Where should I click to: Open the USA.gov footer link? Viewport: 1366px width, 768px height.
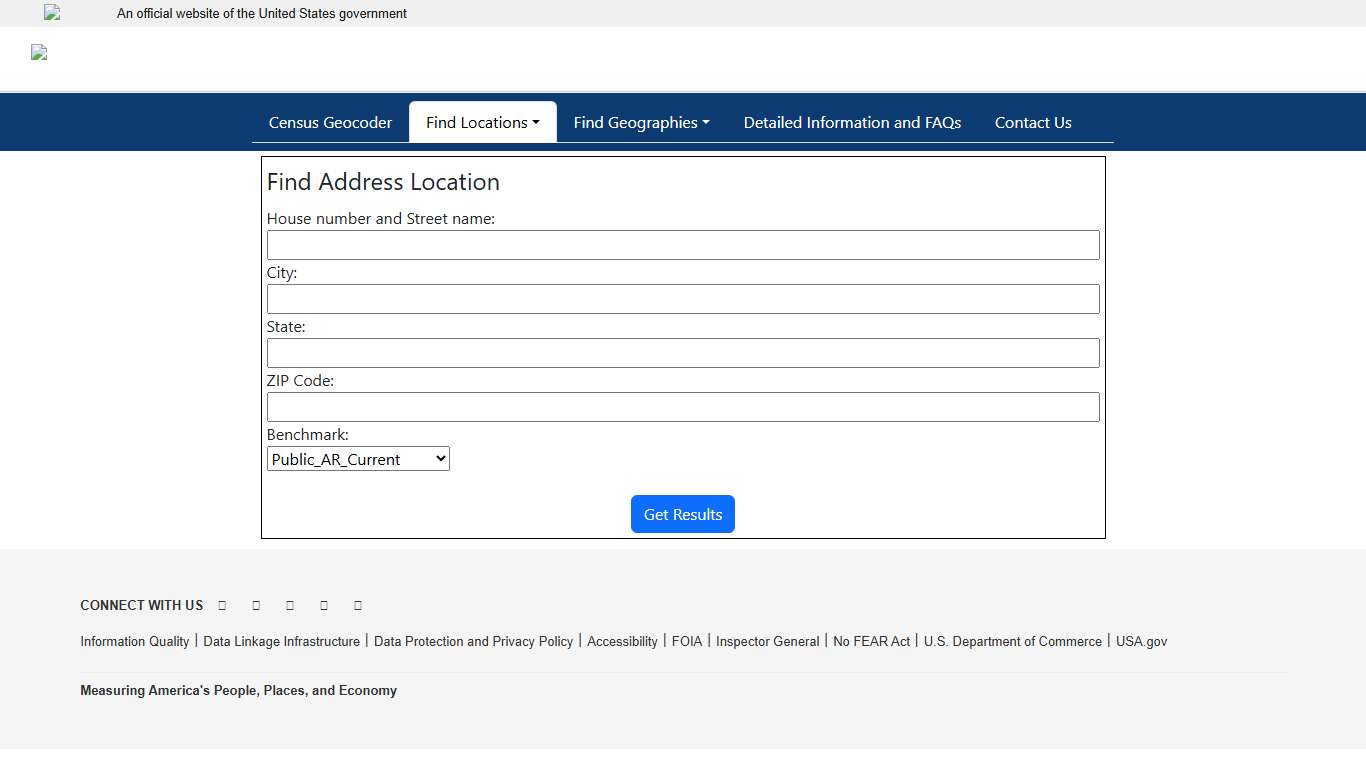pyautogui.click(x=1141, y=641)
